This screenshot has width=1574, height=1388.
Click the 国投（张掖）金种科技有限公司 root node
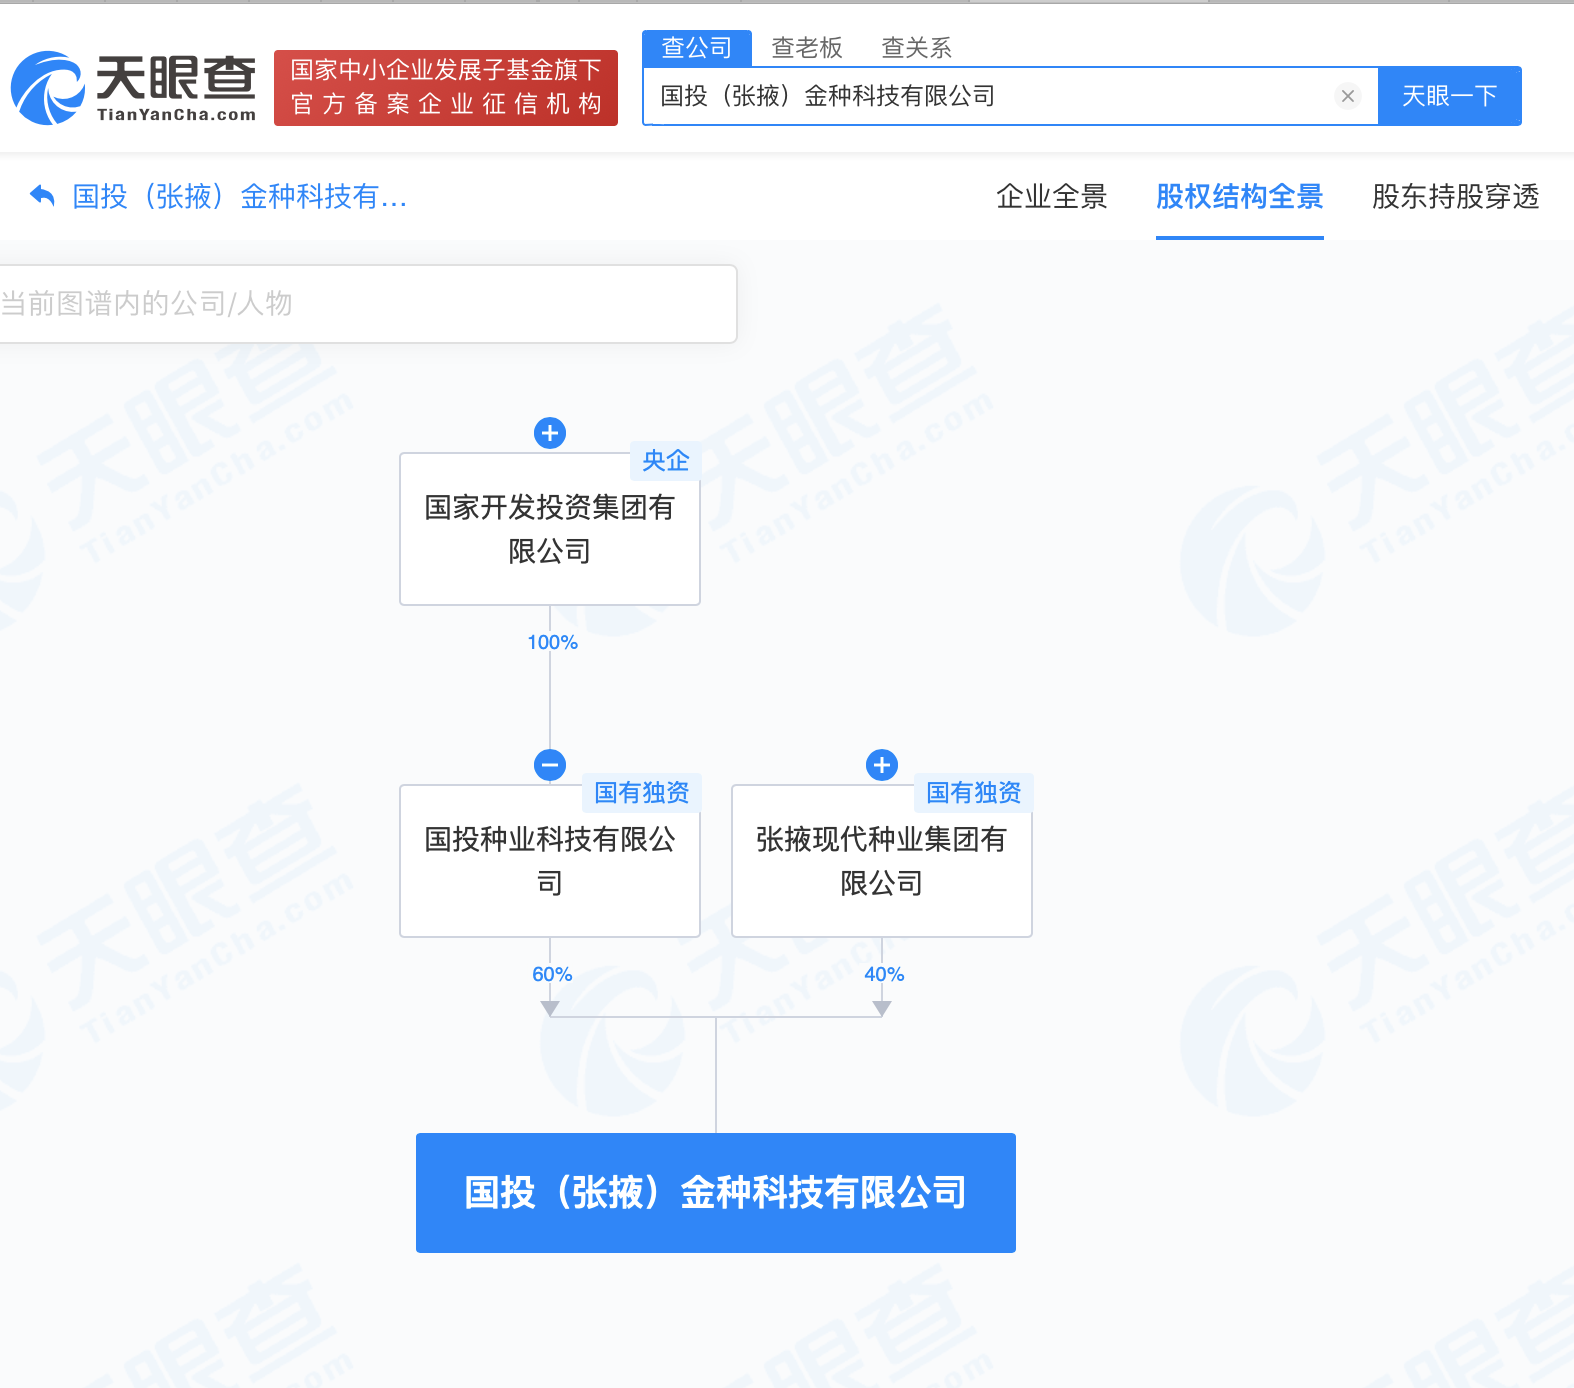point(716,1193)
